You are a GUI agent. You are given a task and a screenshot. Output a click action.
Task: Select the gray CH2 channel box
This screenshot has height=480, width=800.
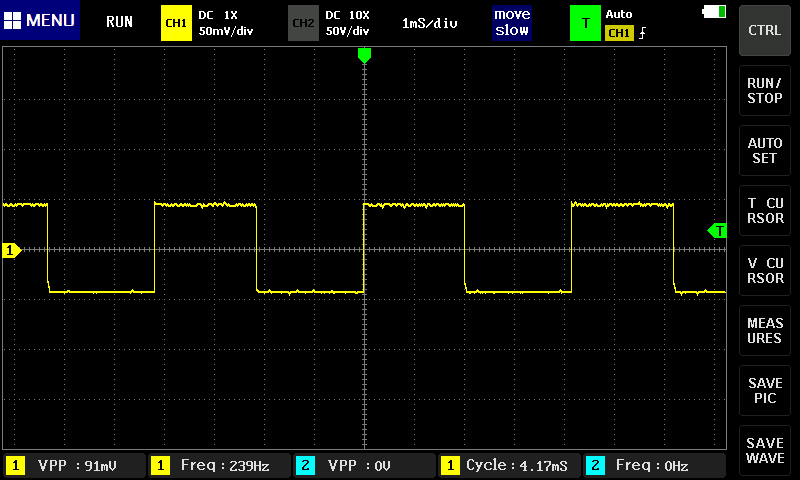303,23
